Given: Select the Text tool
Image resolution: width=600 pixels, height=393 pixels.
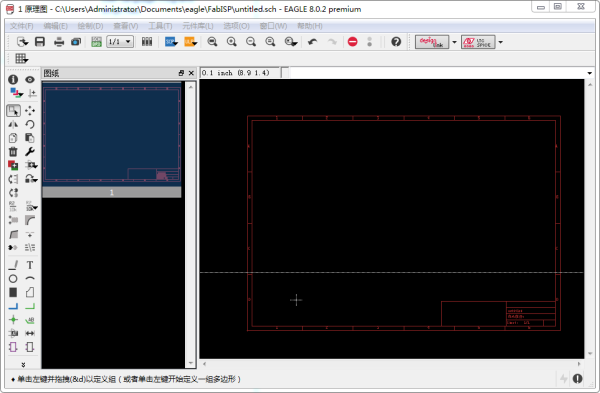Looking at the screenshot, I should tap(30, 265).
